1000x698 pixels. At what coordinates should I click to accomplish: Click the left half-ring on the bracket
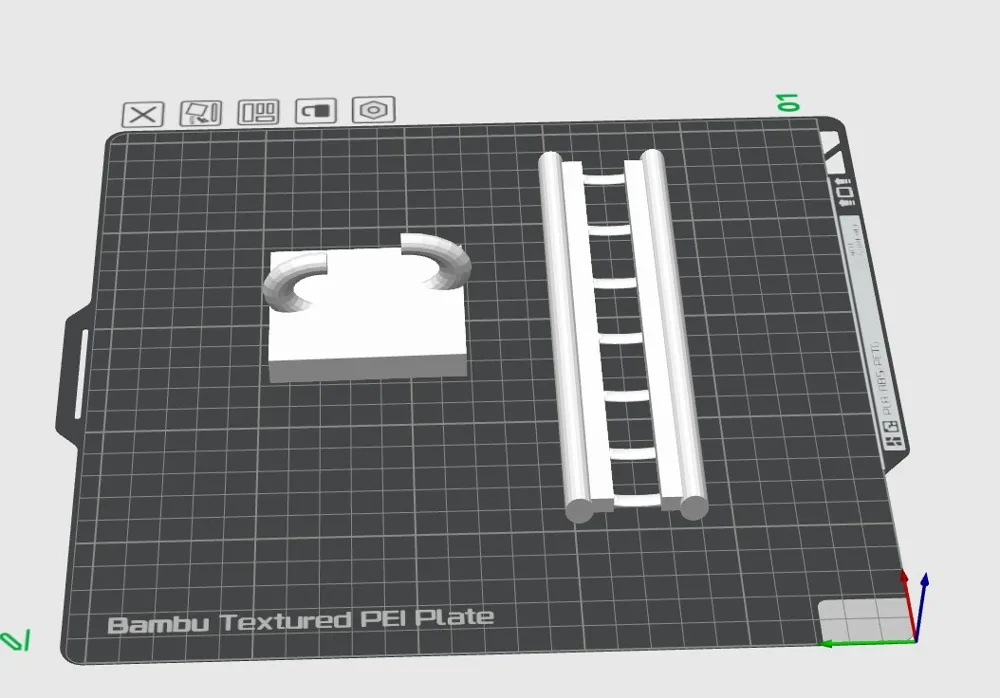[290, 283]
